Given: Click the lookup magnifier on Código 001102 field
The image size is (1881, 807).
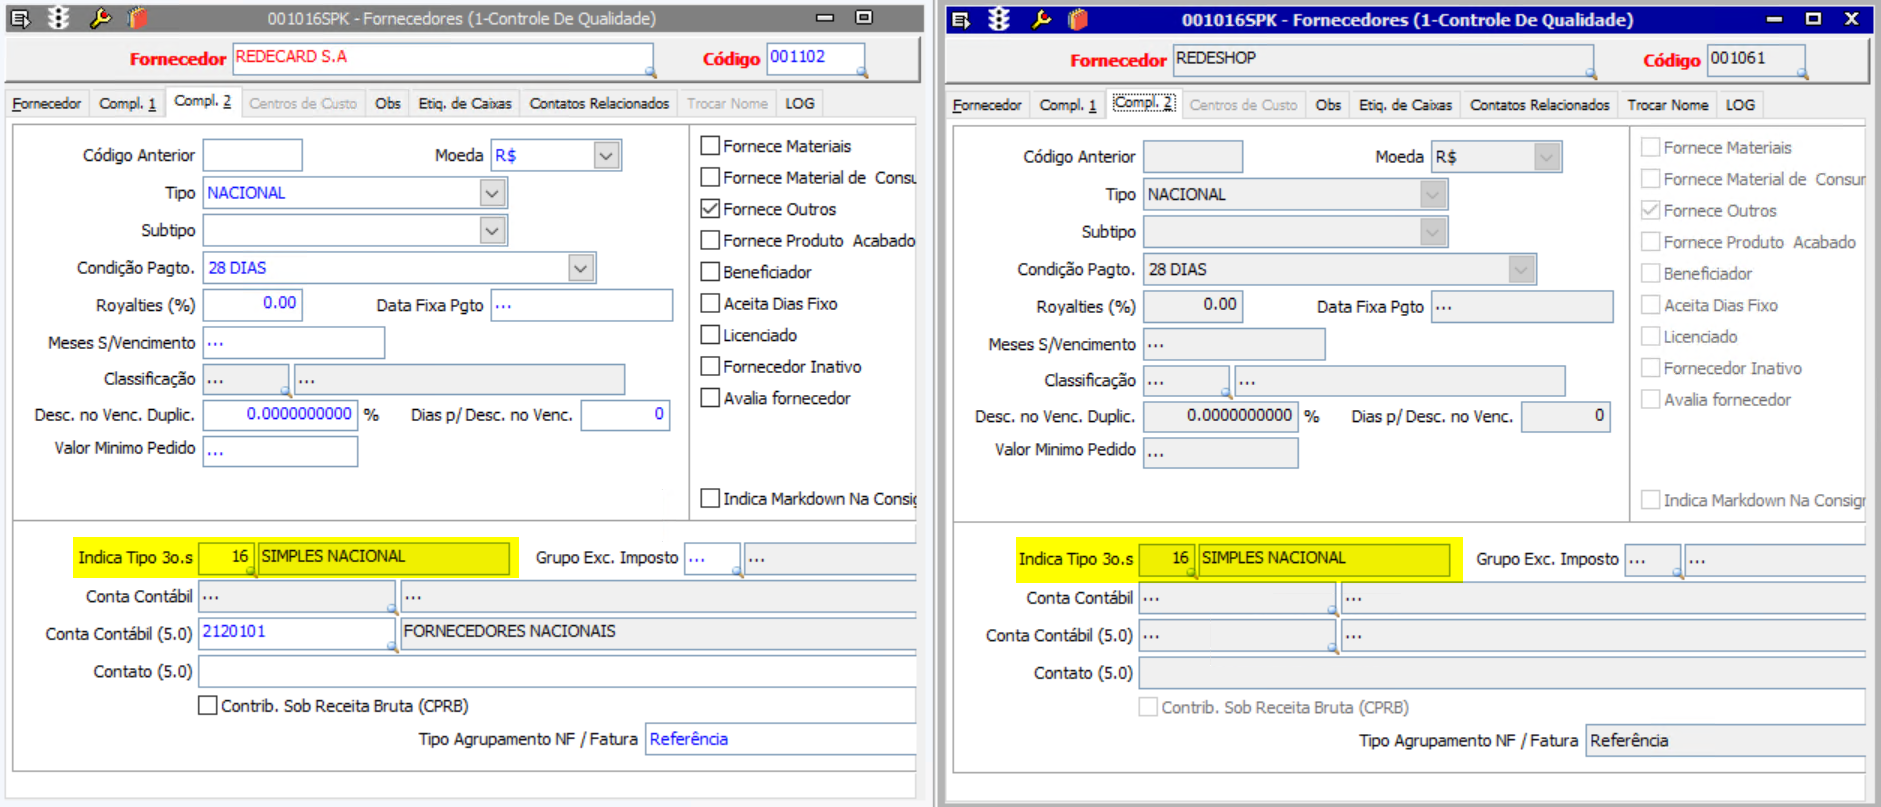Looking at the screenshot, I should point(862,71).
